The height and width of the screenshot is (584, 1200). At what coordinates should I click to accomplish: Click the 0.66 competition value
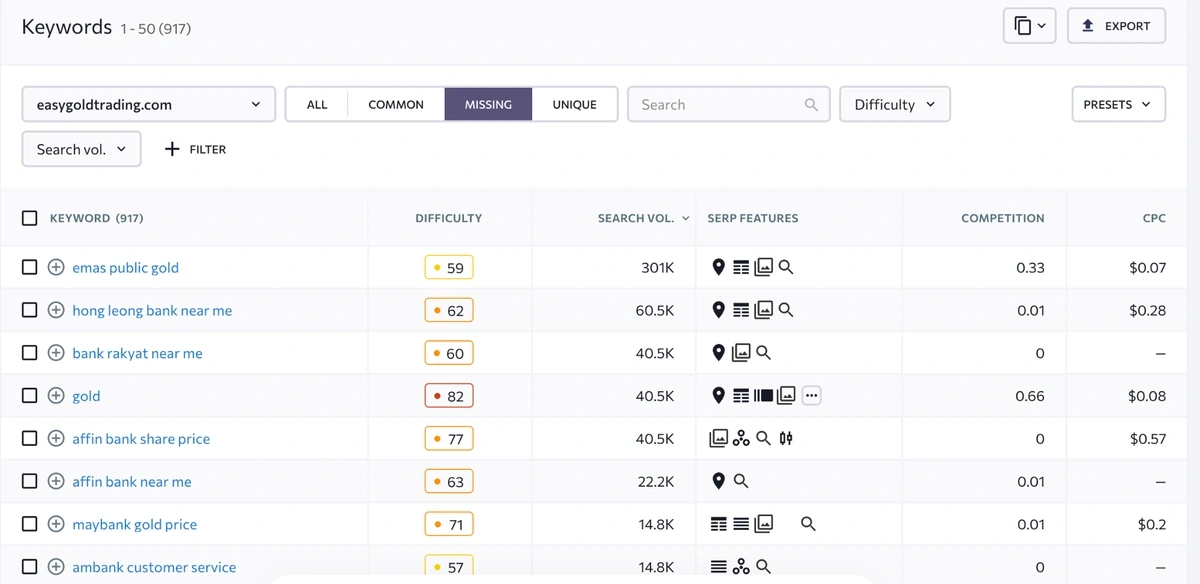point(1030,396)
